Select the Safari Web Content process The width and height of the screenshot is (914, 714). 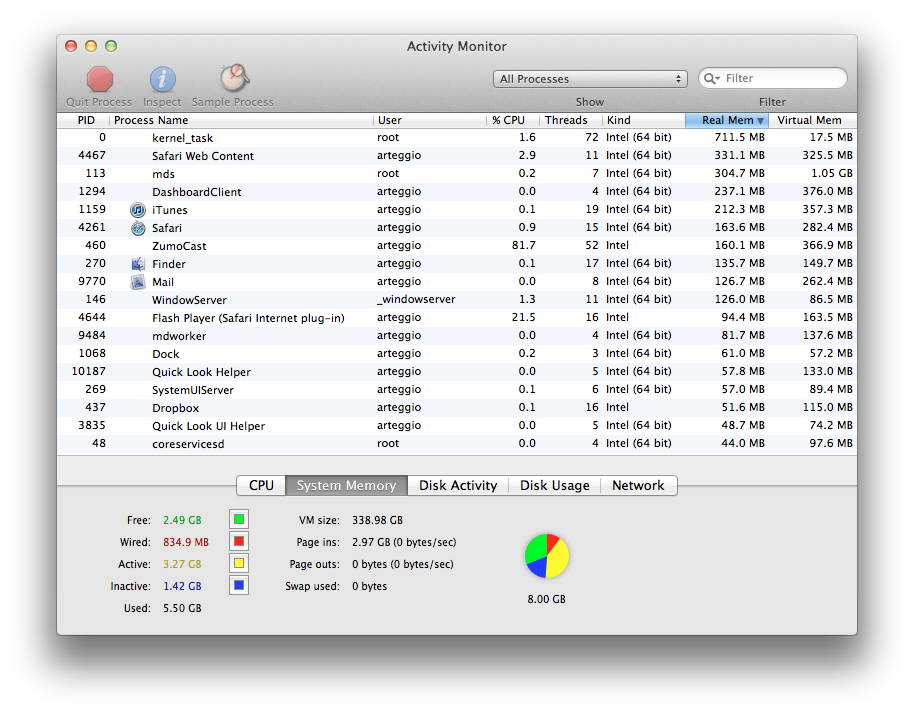[457, 156]
